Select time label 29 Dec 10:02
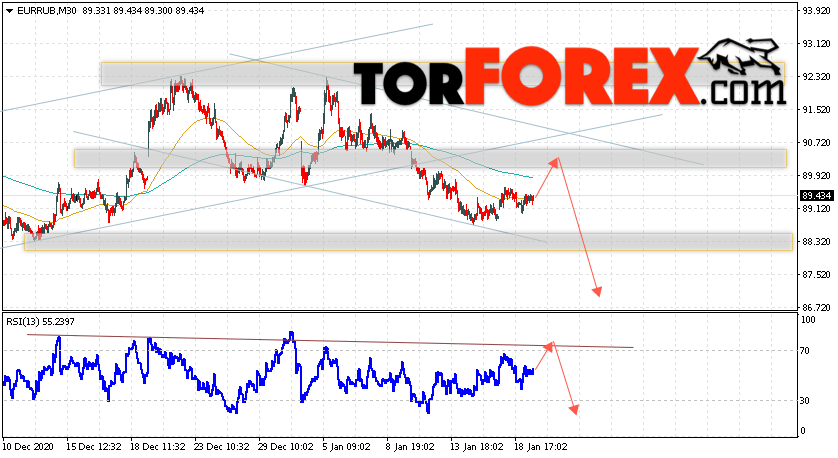The height and width of the screenshot is (458, 838). click(x=286, y=446)
